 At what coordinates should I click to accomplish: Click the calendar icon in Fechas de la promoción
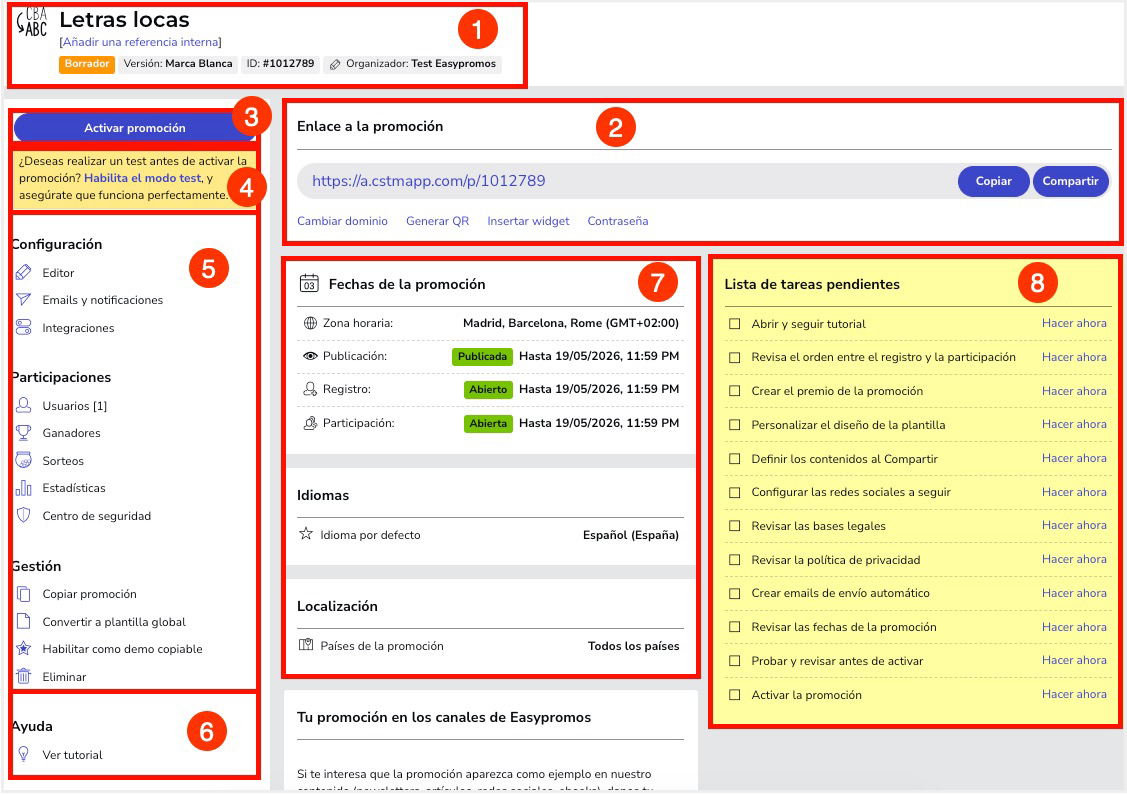(309, 283)
